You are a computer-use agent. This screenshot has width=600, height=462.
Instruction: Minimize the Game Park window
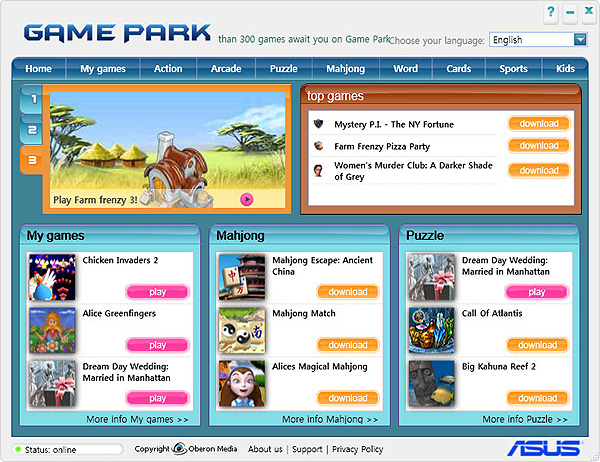(x=570, y=12)
